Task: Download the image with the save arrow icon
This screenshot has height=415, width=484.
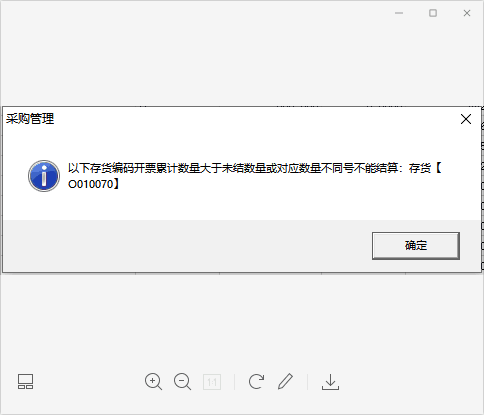Action: [x=330, y=382]
